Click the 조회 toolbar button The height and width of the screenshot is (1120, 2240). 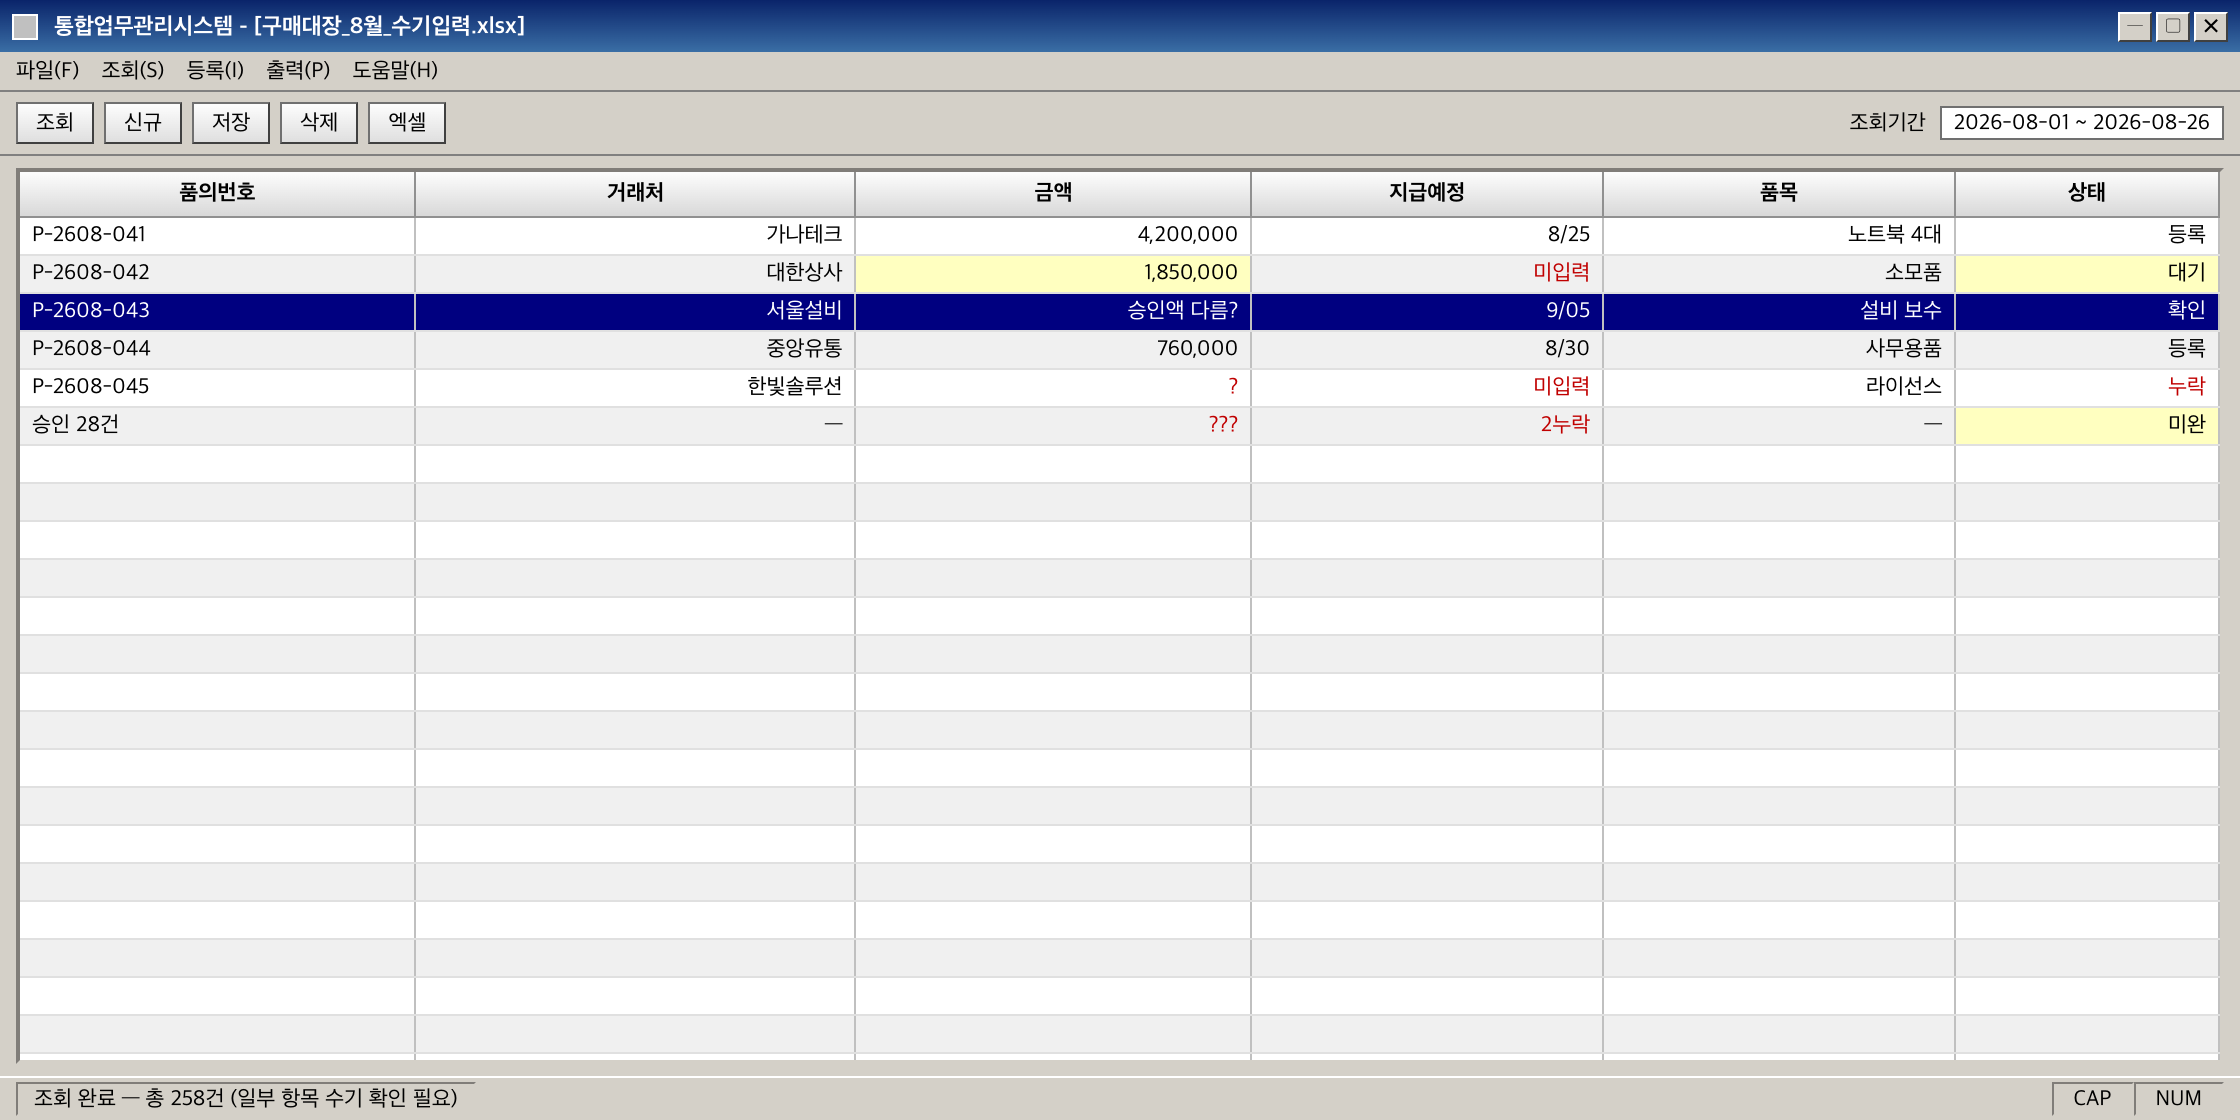pyautogui.click(x=55, y=122)
